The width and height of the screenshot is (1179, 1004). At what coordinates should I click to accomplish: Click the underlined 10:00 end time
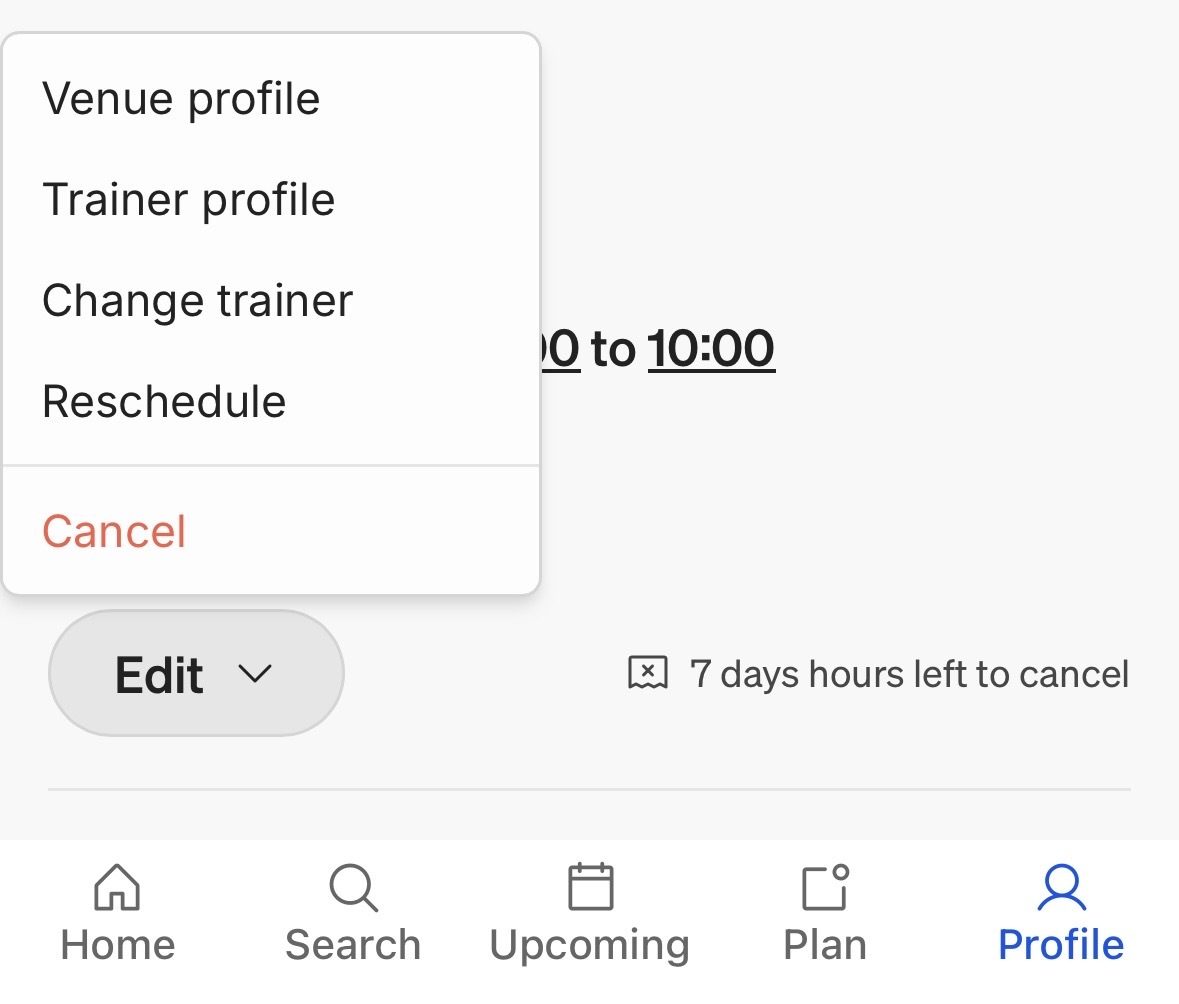(711, 349)
